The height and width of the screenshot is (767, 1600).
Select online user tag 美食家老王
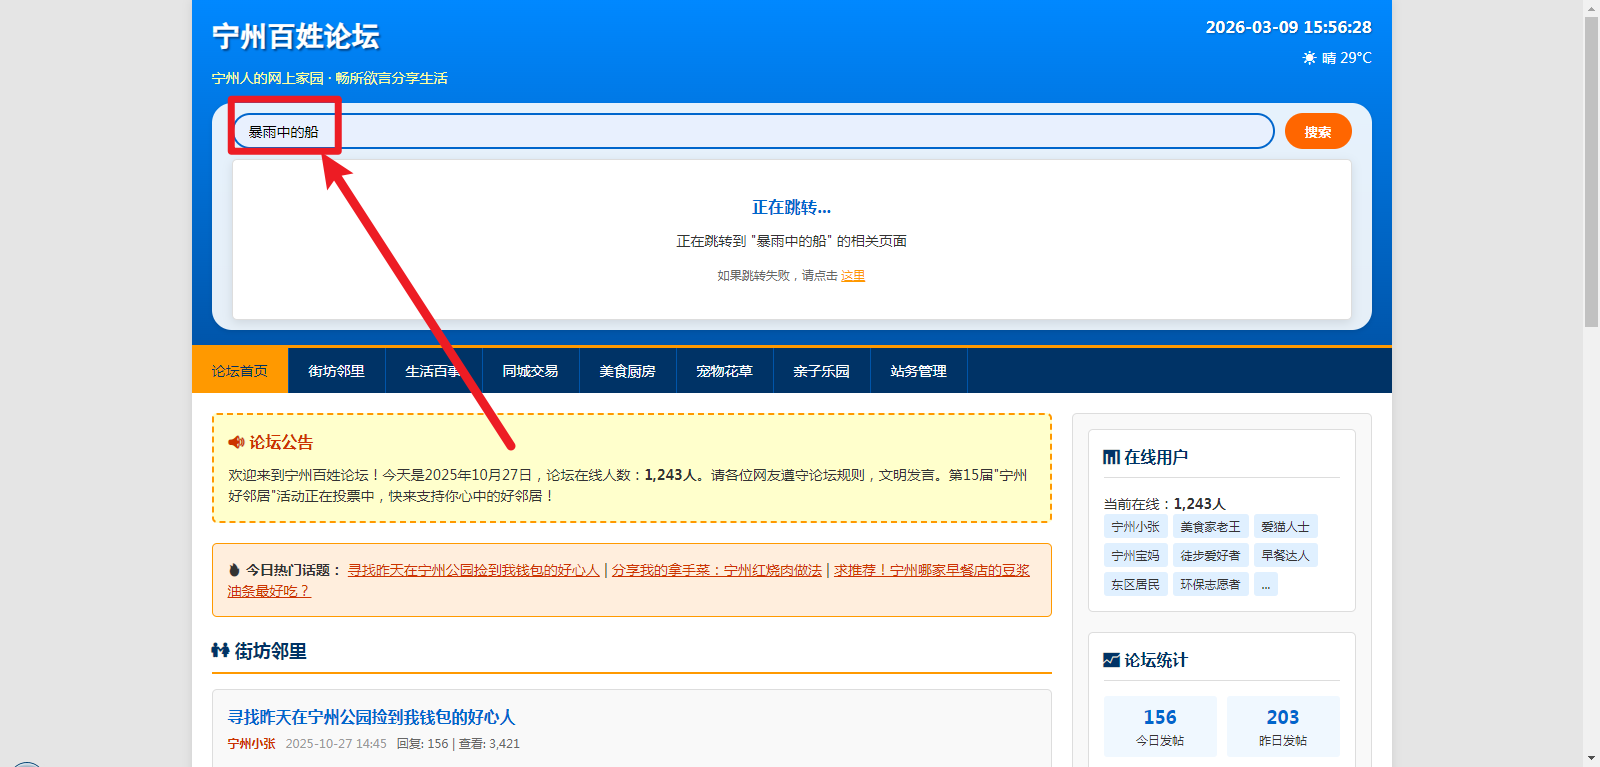click(x=1210, y=526)
